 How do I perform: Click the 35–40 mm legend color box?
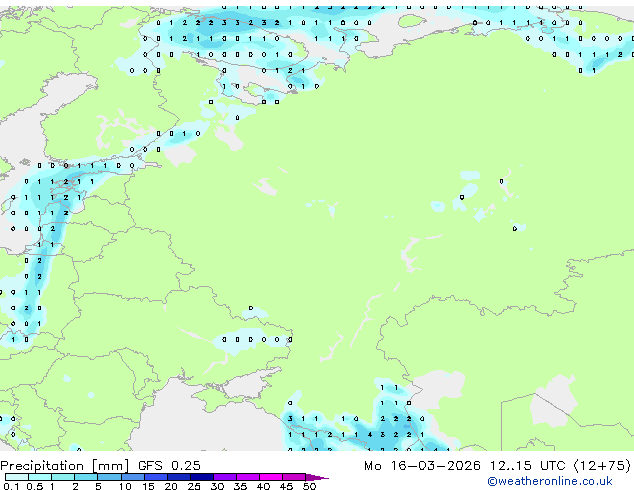tap(247, 477)
